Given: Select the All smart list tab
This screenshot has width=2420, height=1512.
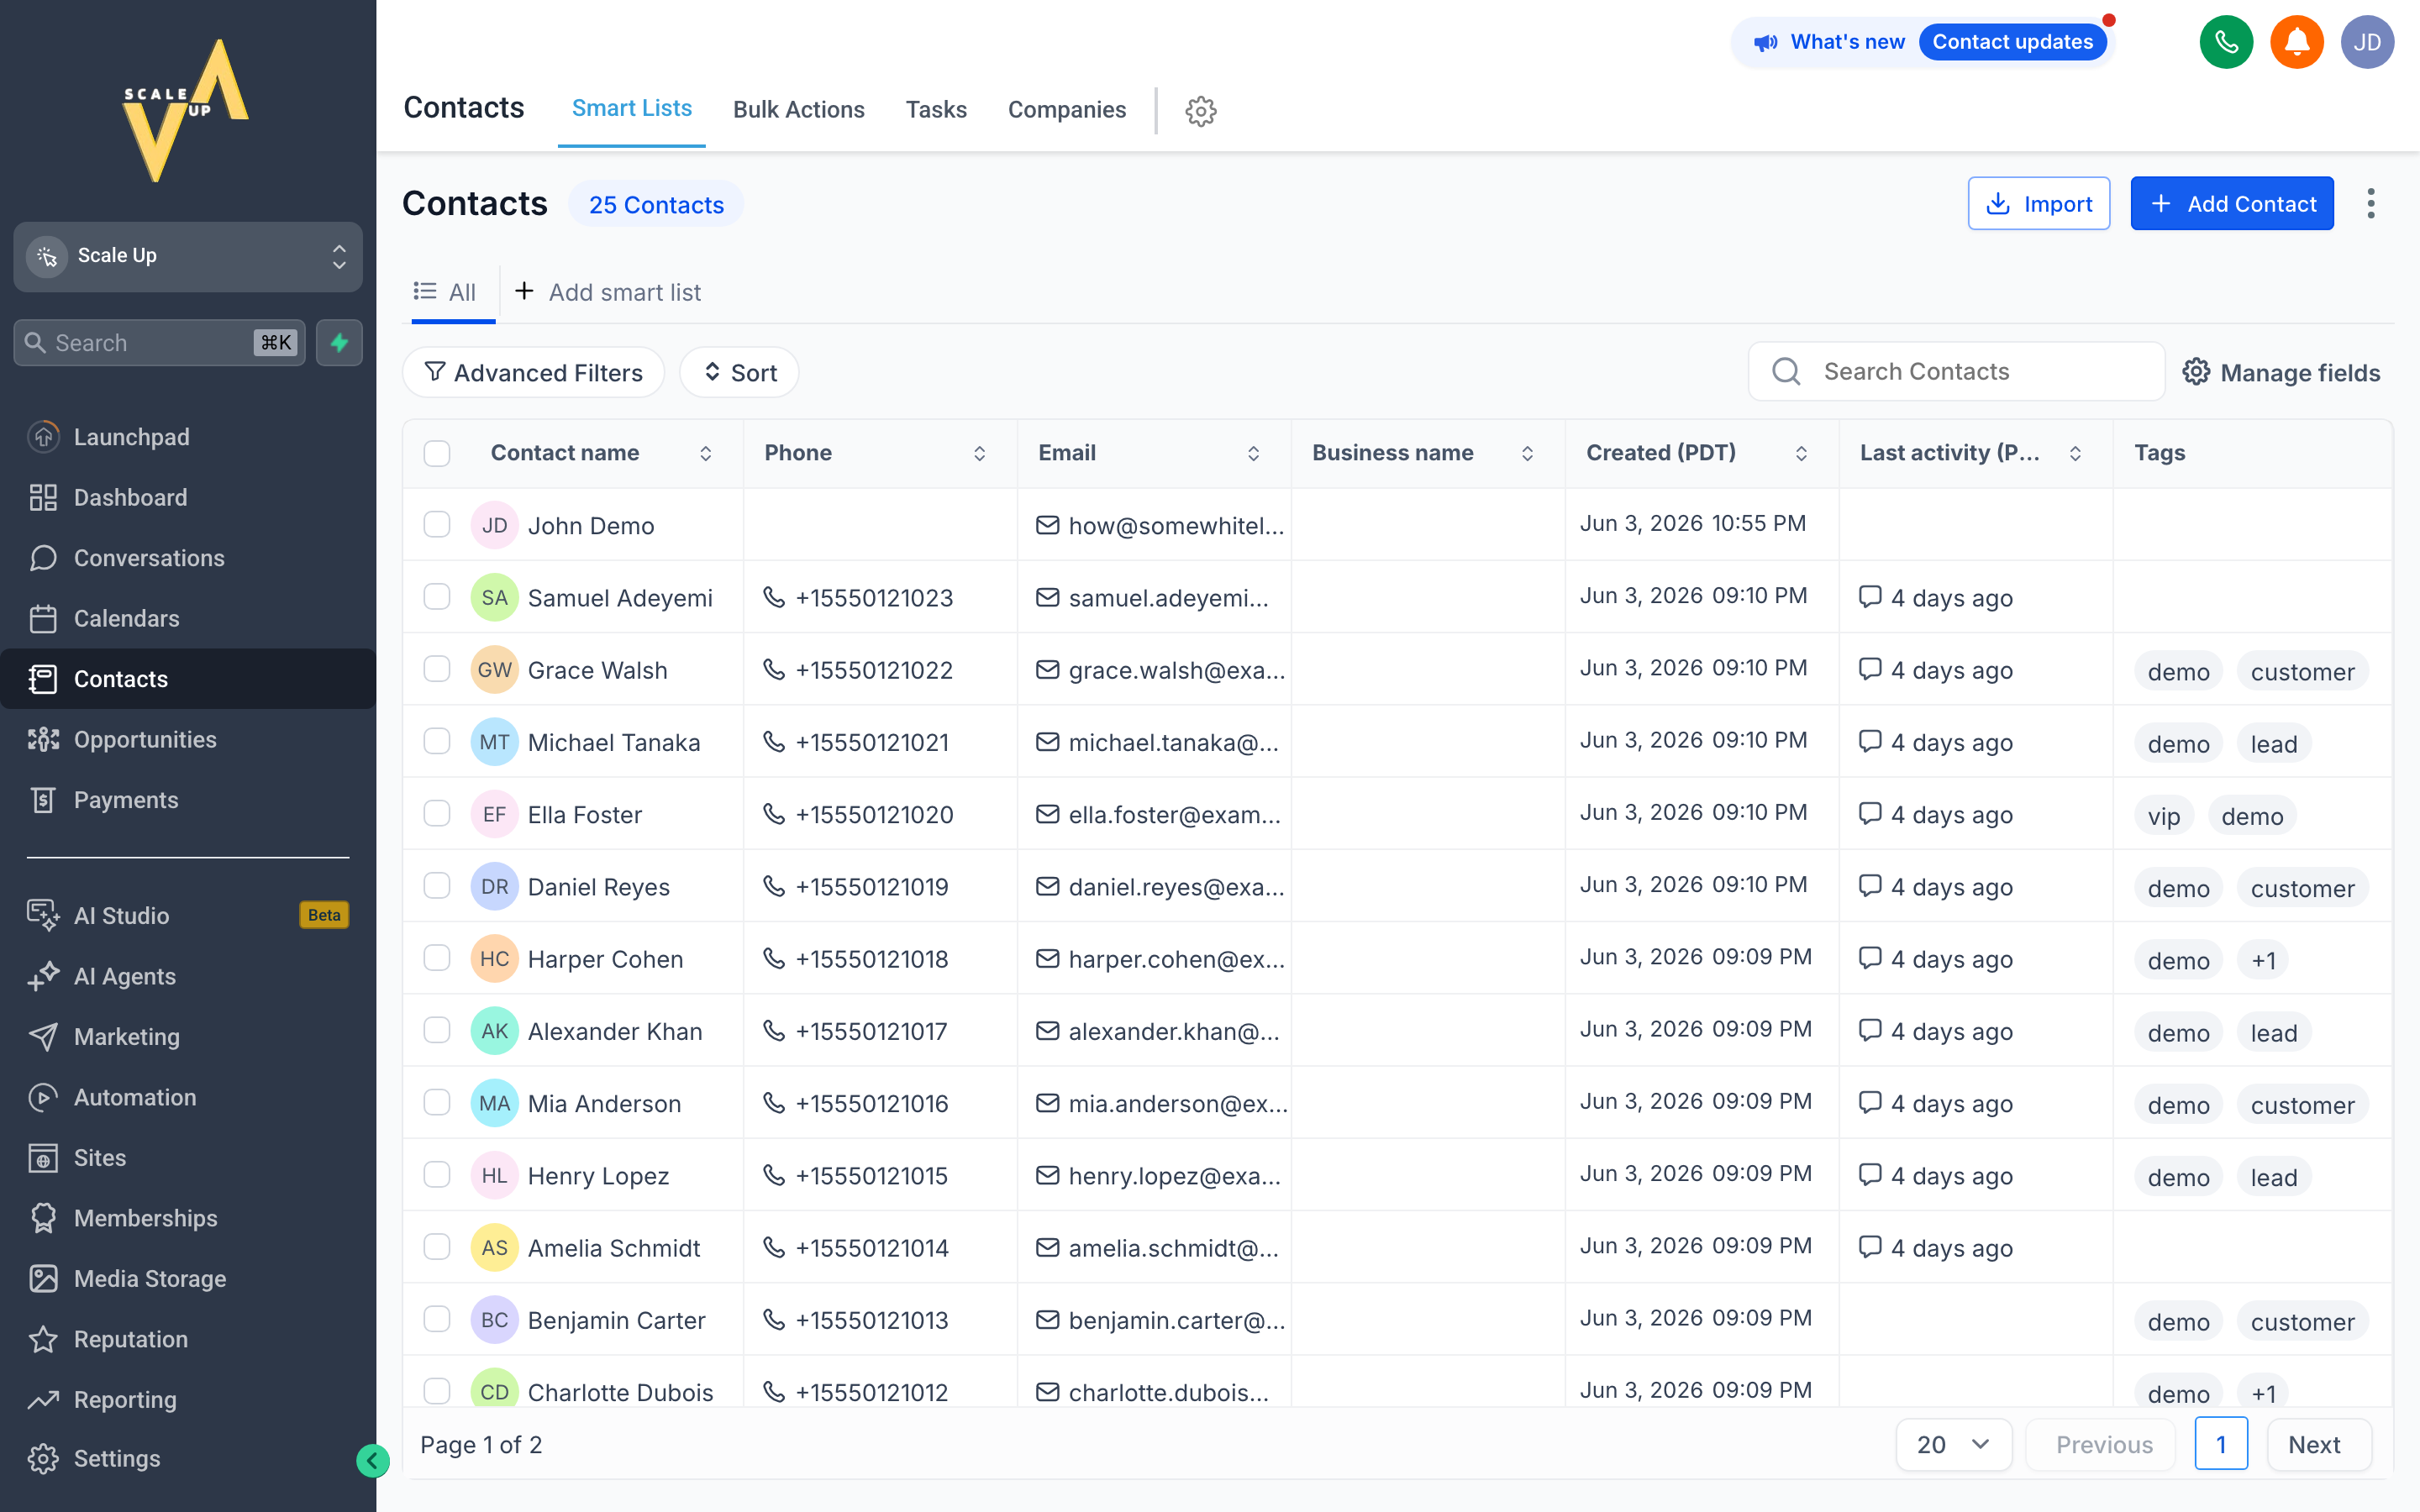Looking at the screenshot, I should (x=445, y=292).
